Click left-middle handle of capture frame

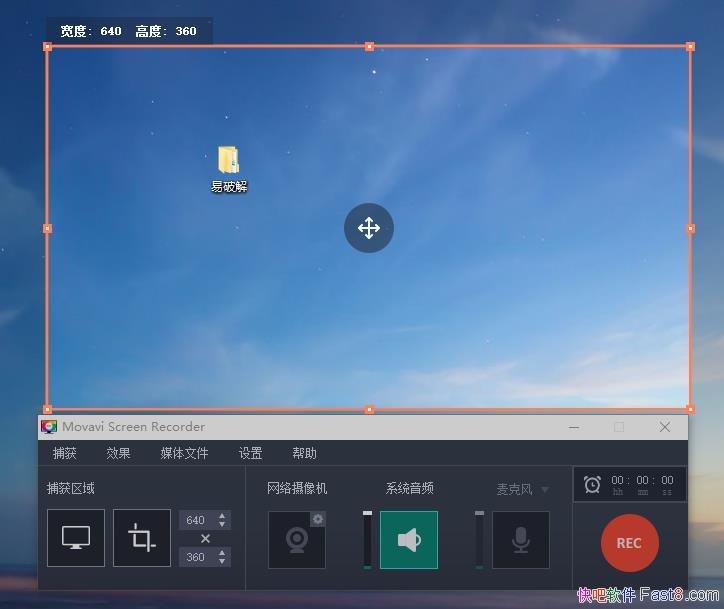click(x=47, y=228)
